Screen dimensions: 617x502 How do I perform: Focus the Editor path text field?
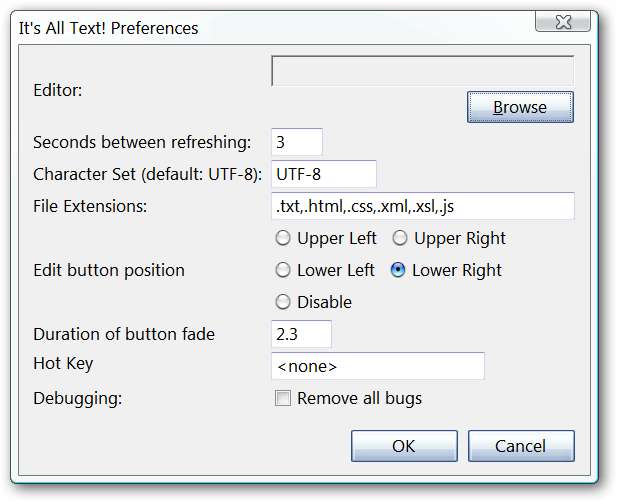click(422, 72)
